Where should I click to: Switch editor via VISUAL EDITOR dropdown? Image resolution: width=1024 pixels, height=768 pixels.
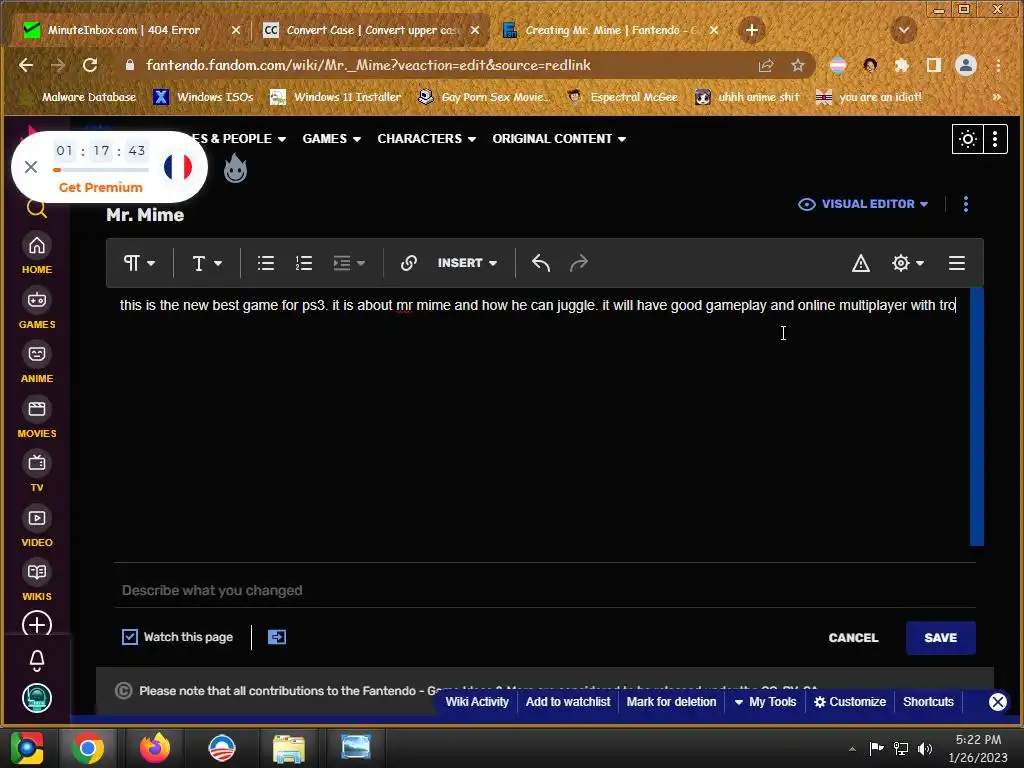(x=863, y=204)
